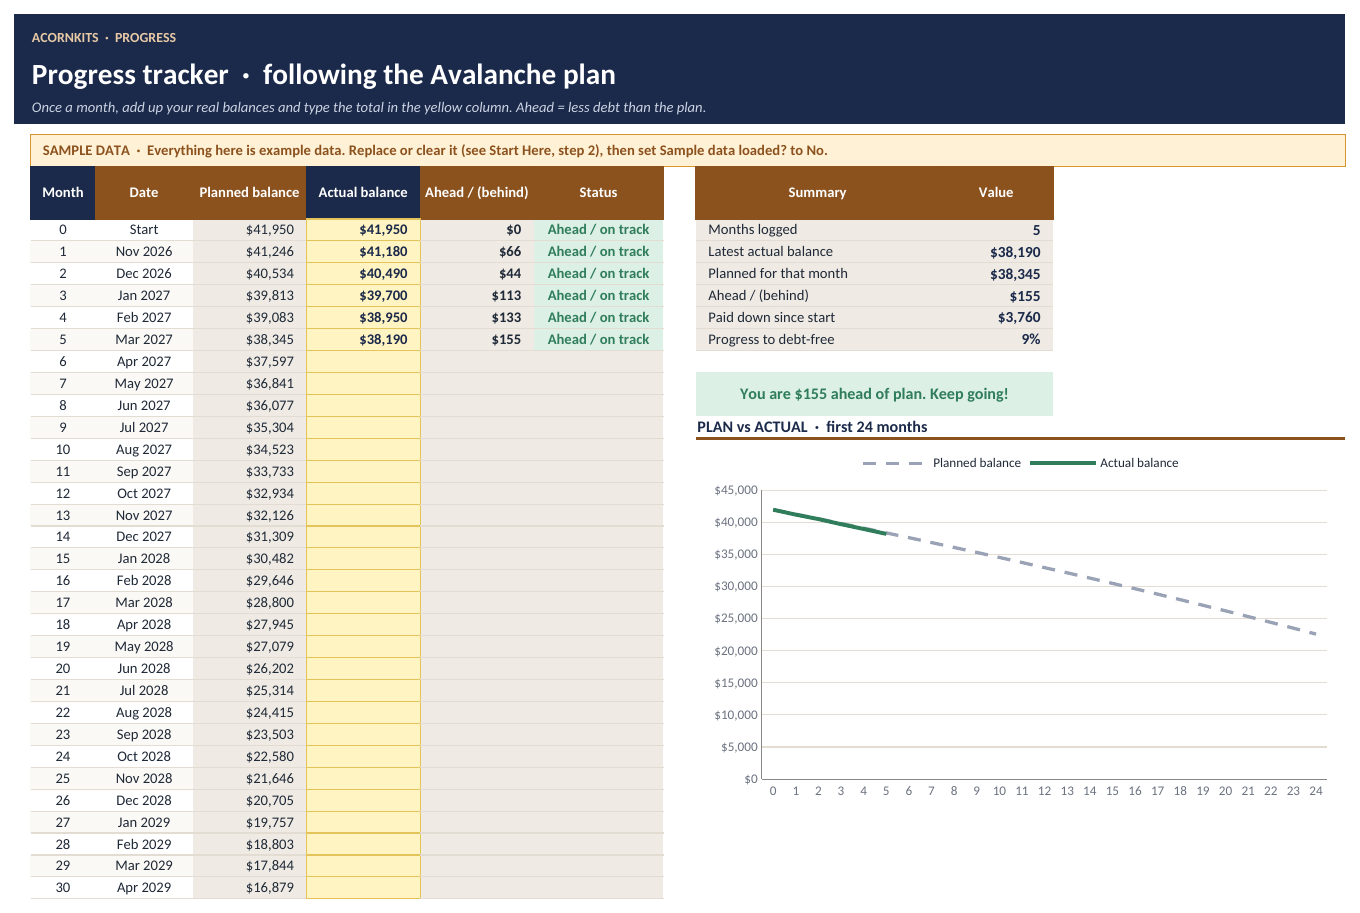Select the Months logged value 5
This screenshot has width=1360, height=913.
click(x=996, y=230)
